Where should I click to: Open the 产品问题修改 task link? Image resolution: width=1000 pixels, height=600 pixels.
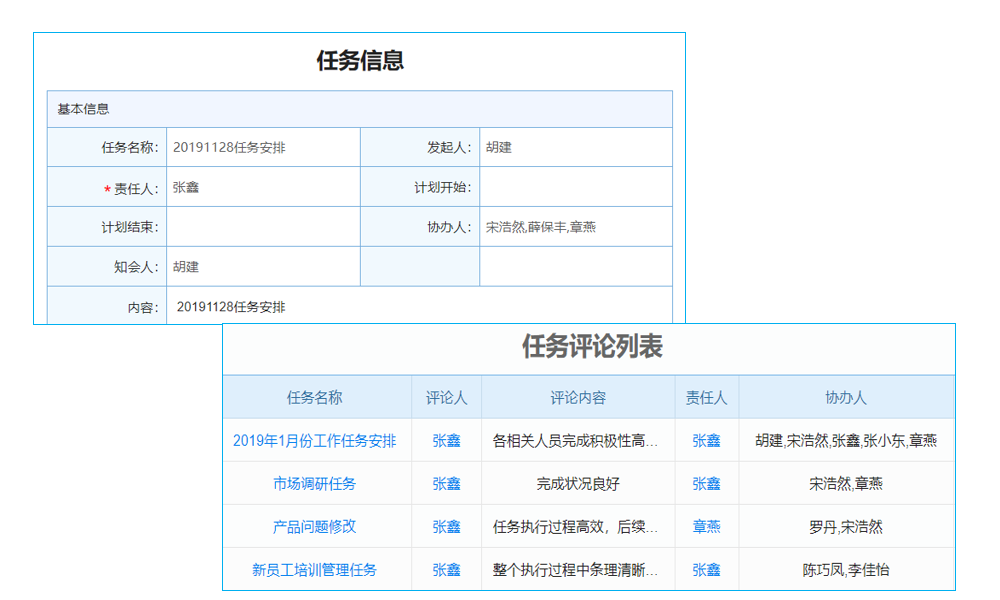click(x=318, y=526)
